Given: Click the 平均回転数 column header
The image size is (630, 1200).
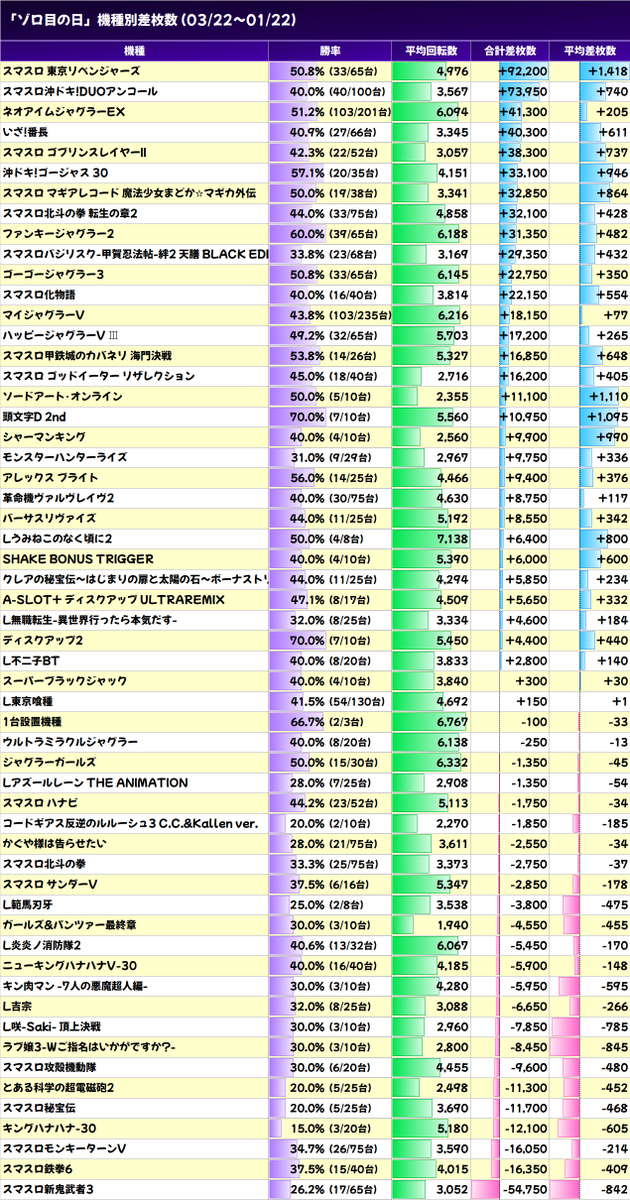Looking at the screenshot, I should pos(432,51).
